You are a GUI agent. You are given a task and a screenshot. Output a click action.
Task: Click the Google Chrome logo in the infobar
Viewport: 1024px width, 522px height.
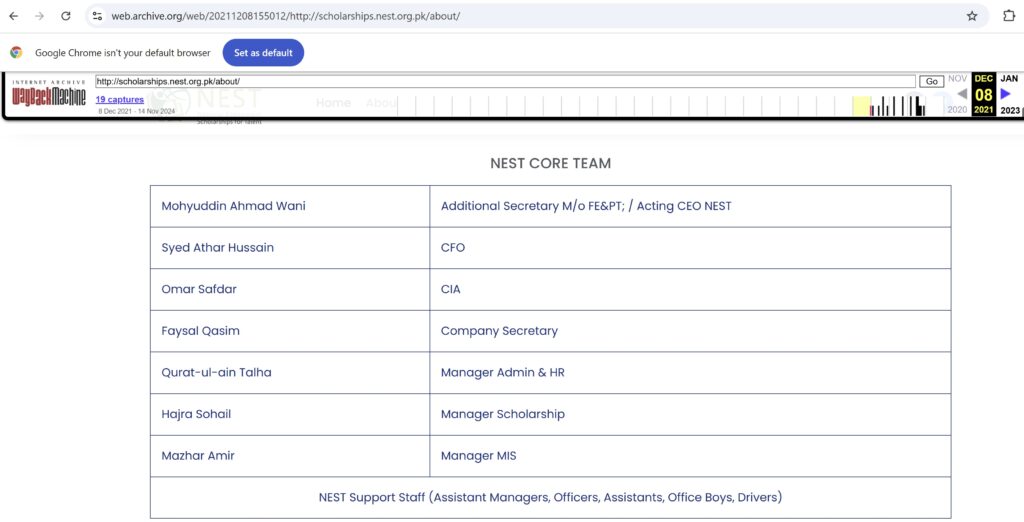click(x=16, y=53)
